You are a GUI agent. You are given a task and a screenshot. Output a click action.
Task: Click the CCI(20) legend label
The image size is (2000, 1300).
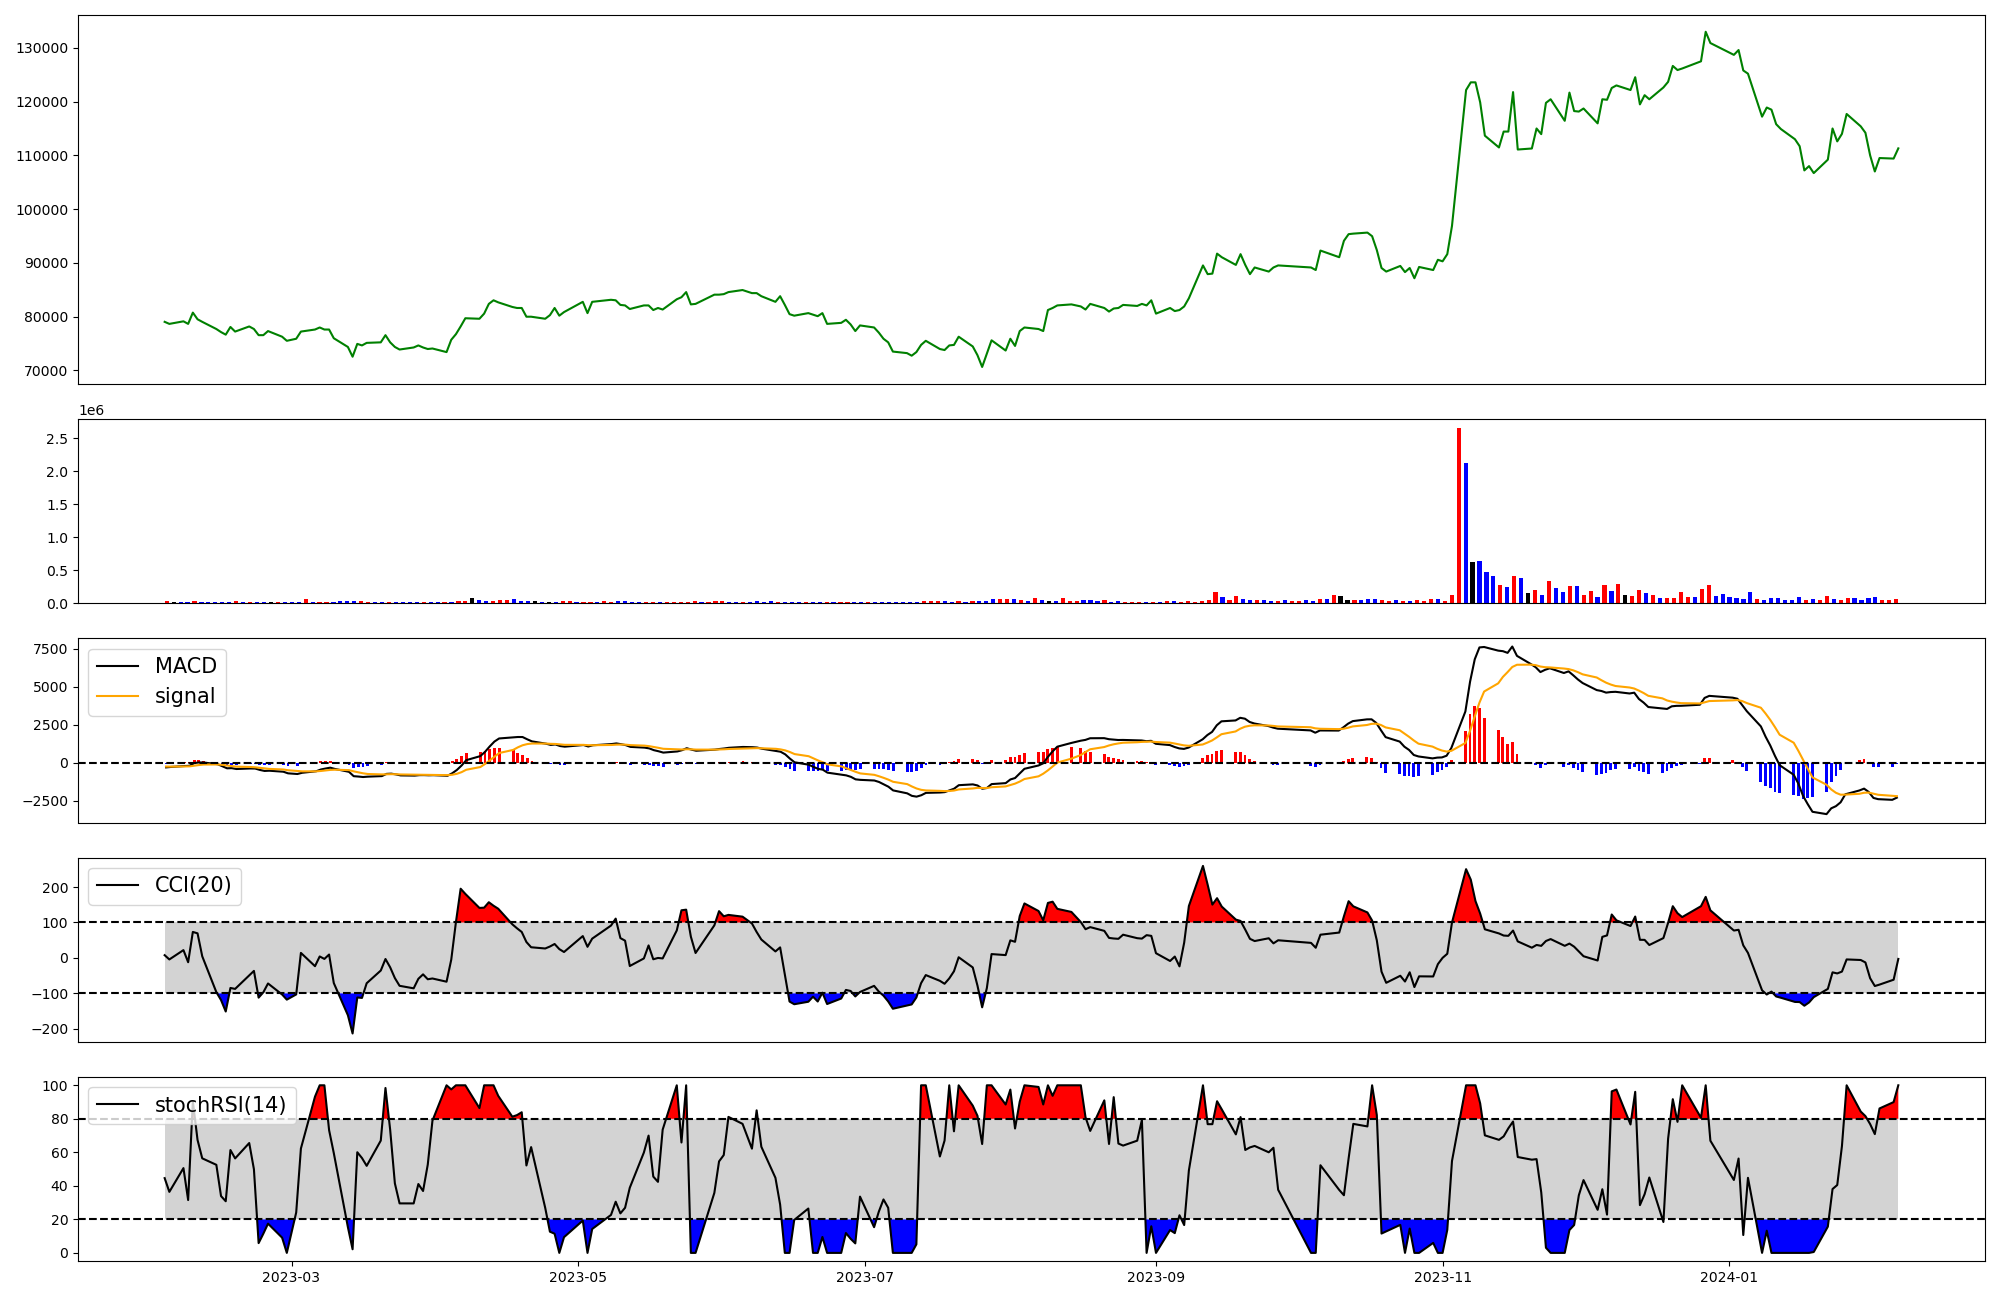coord(193,885)
